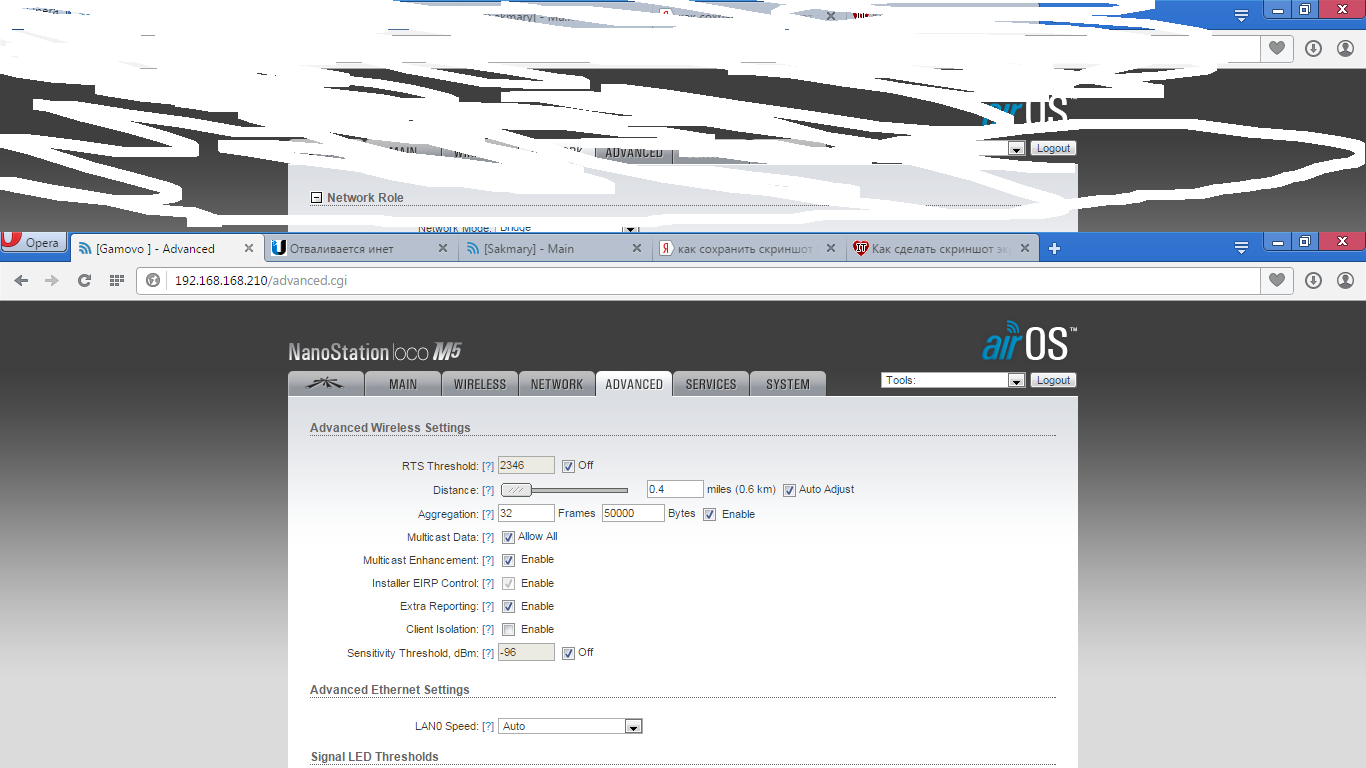
Task: Reload the advanced.cgi page
Action: (84, 281)
